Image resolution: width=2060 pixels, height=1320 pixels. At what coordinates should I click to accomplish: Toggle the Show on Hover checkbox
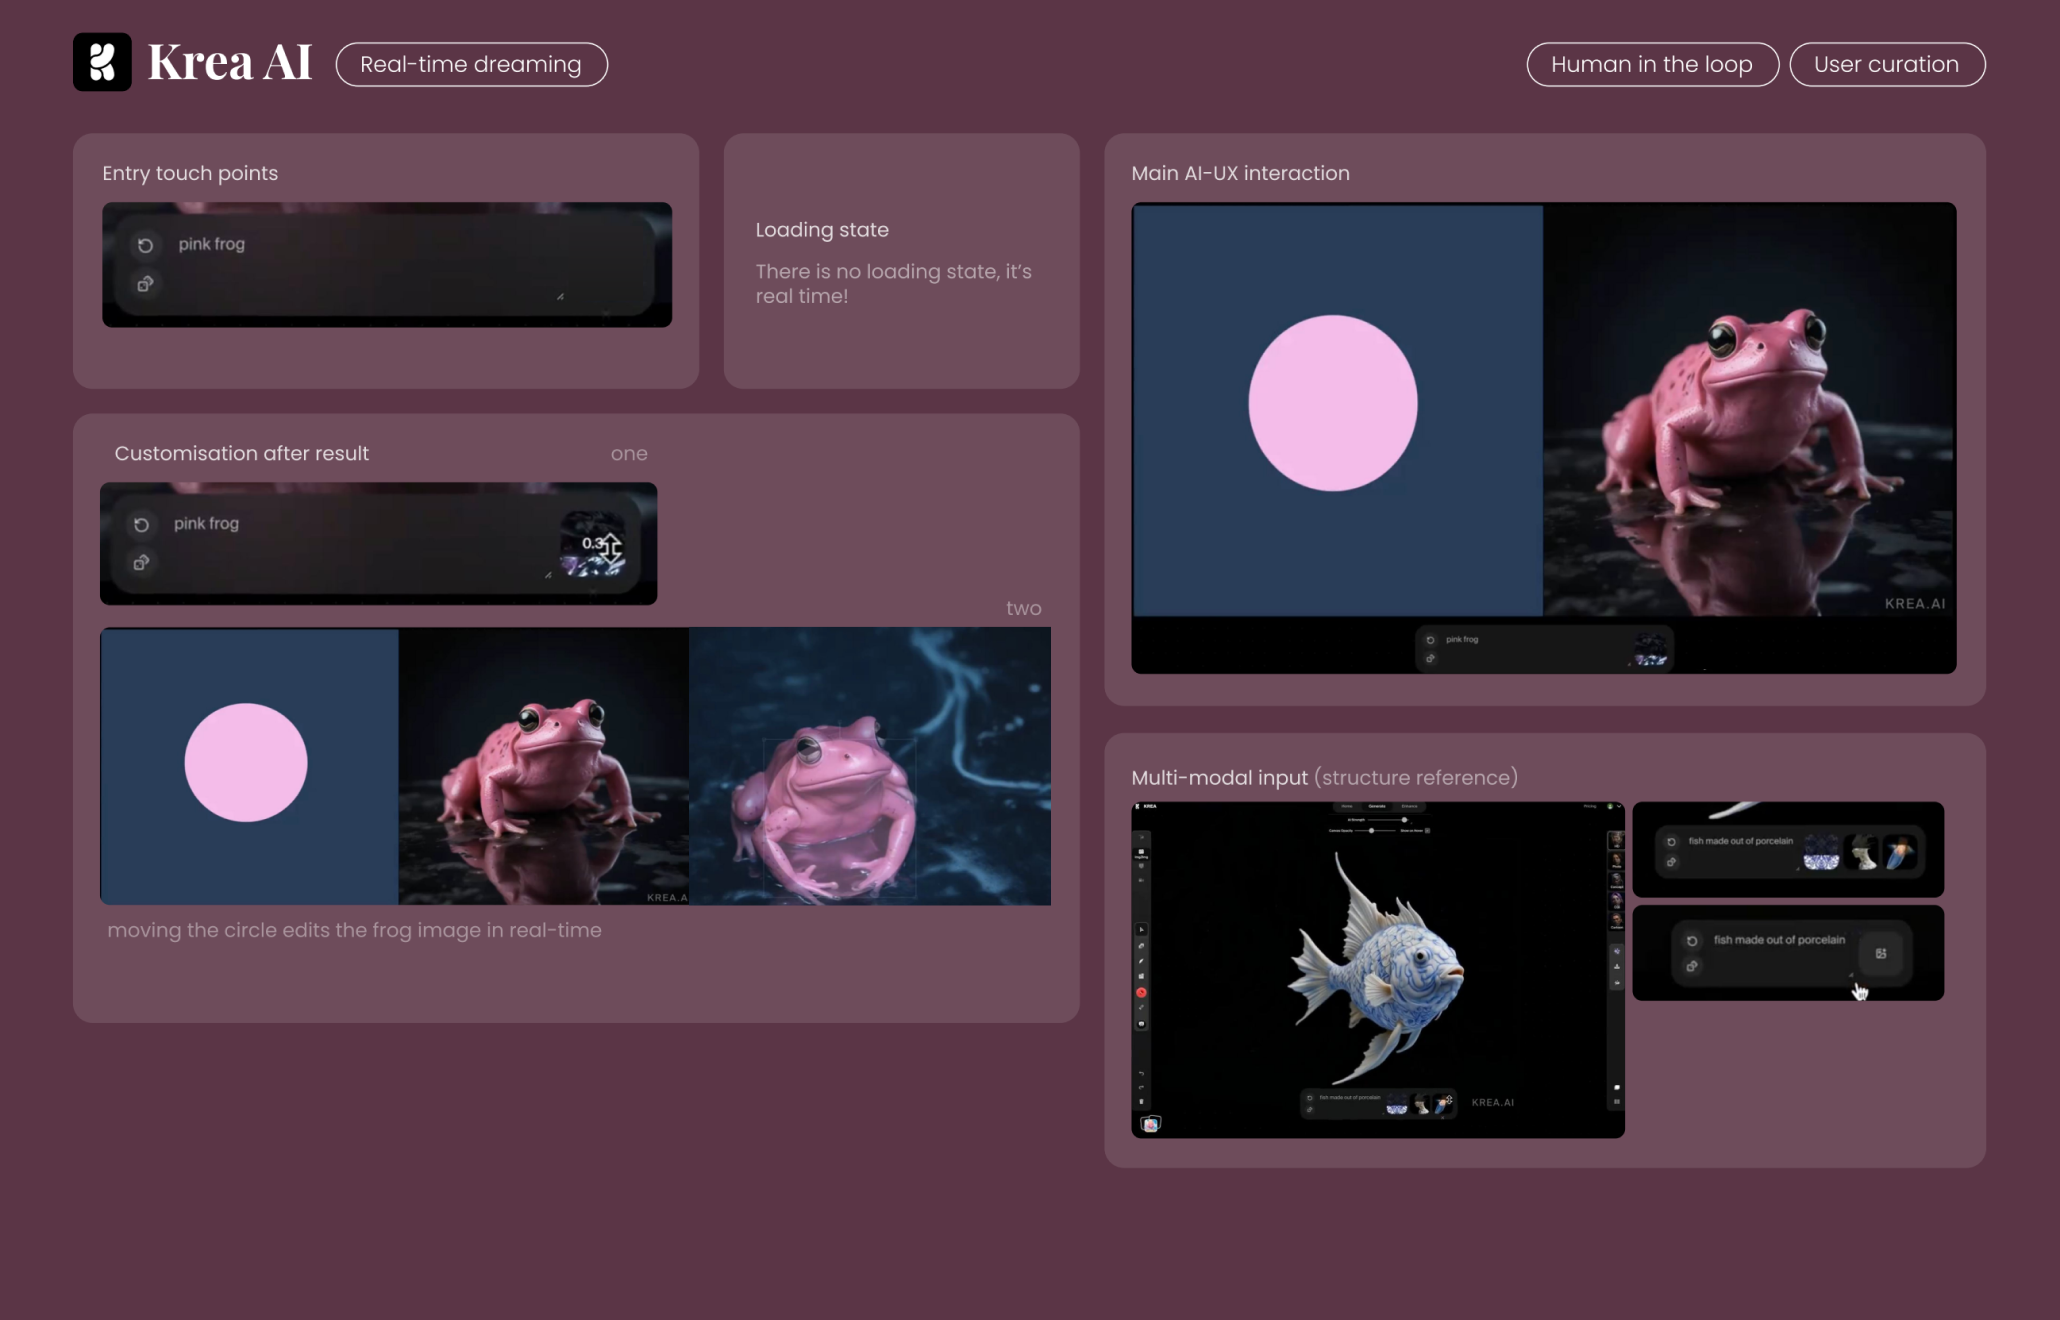1427,830
